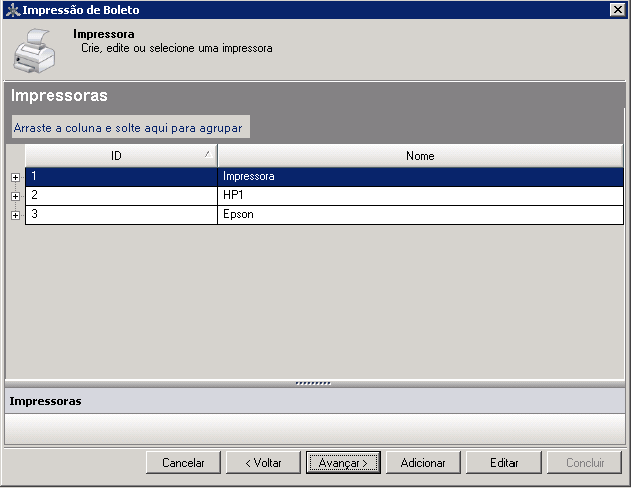
Task: Close the Impressão de Boleto window
Action: pos(617,9)
